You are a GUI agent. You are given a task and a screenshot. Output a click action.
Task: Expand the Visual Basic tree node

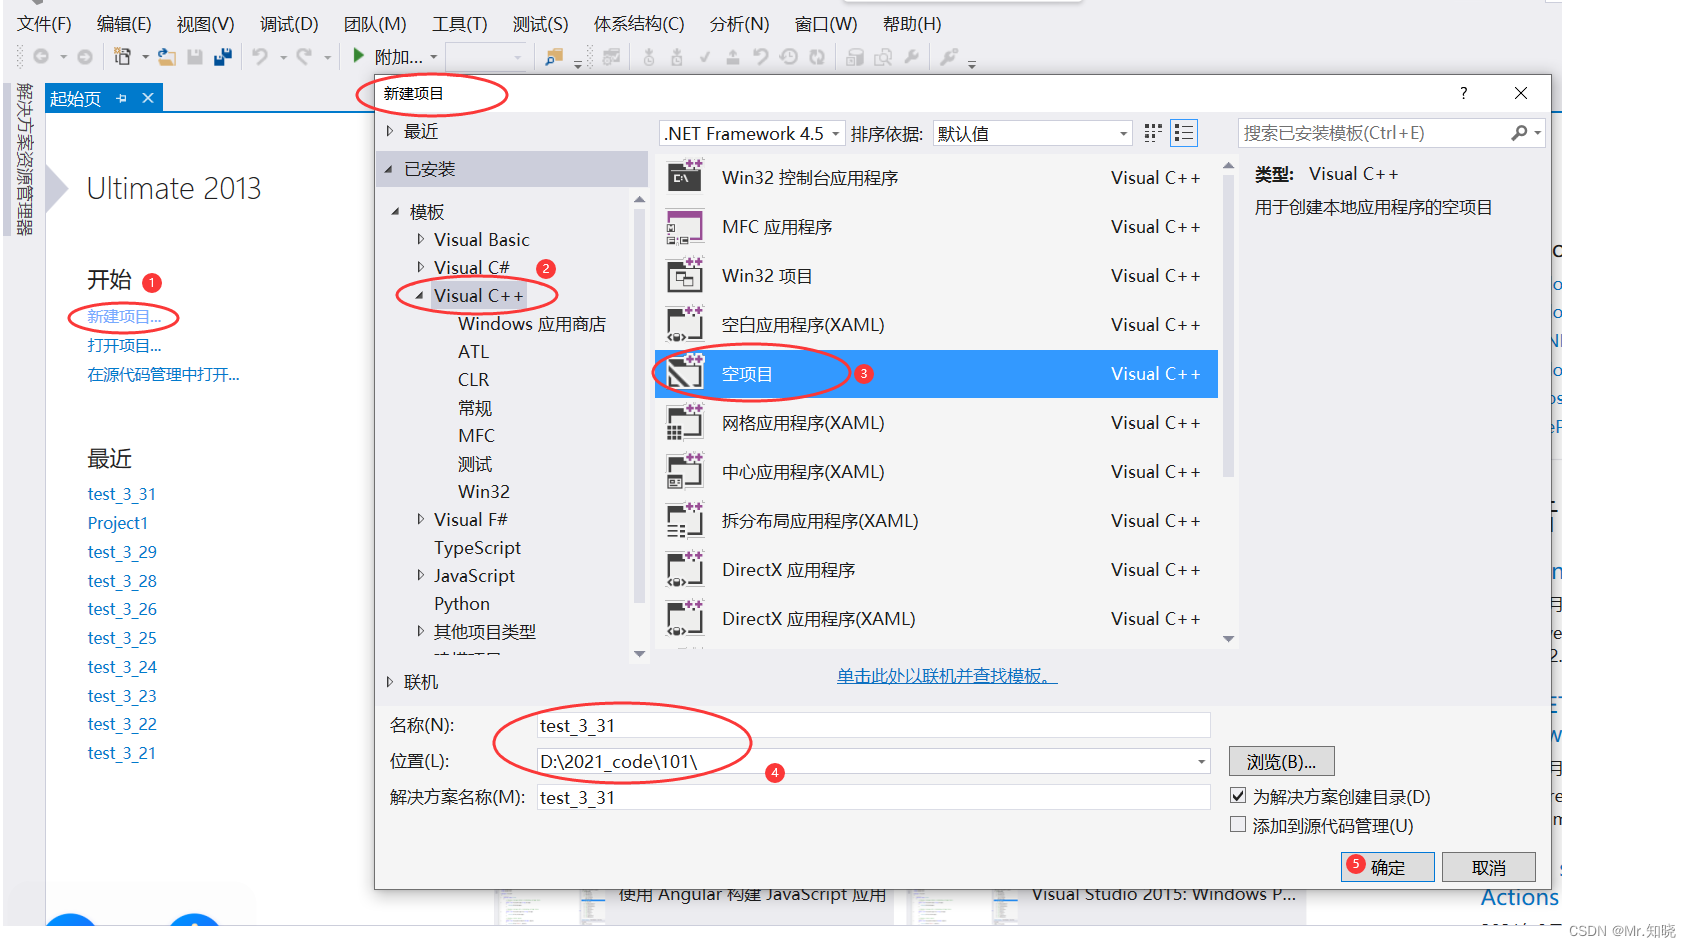420,239
